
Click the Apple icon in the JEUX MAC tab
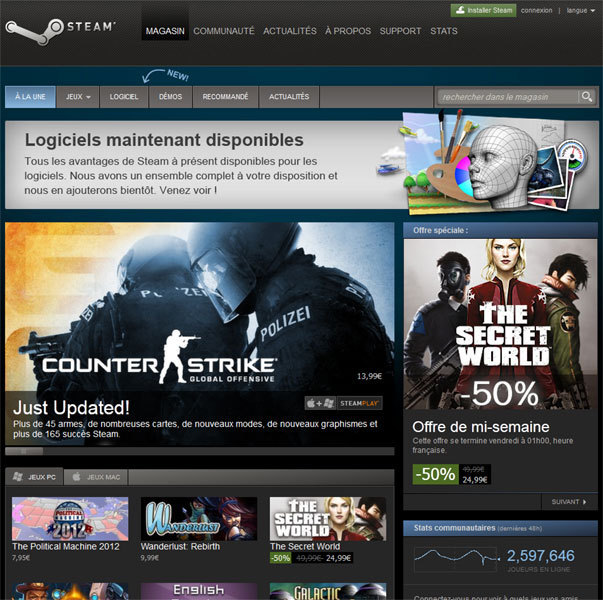click(77, 477)
